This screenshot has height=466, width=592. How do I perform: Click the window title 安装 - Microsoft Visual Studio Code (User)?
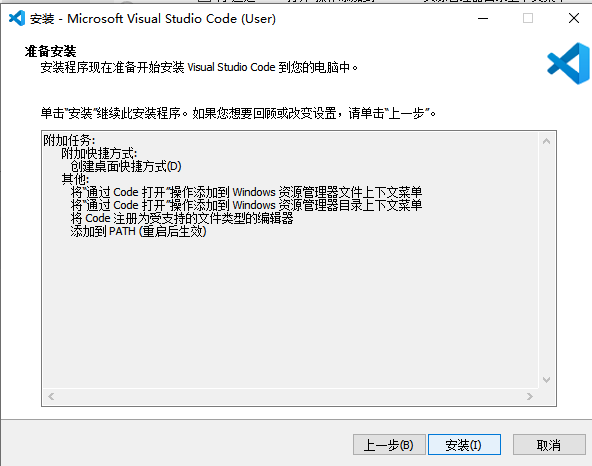[x=153, y=19]
